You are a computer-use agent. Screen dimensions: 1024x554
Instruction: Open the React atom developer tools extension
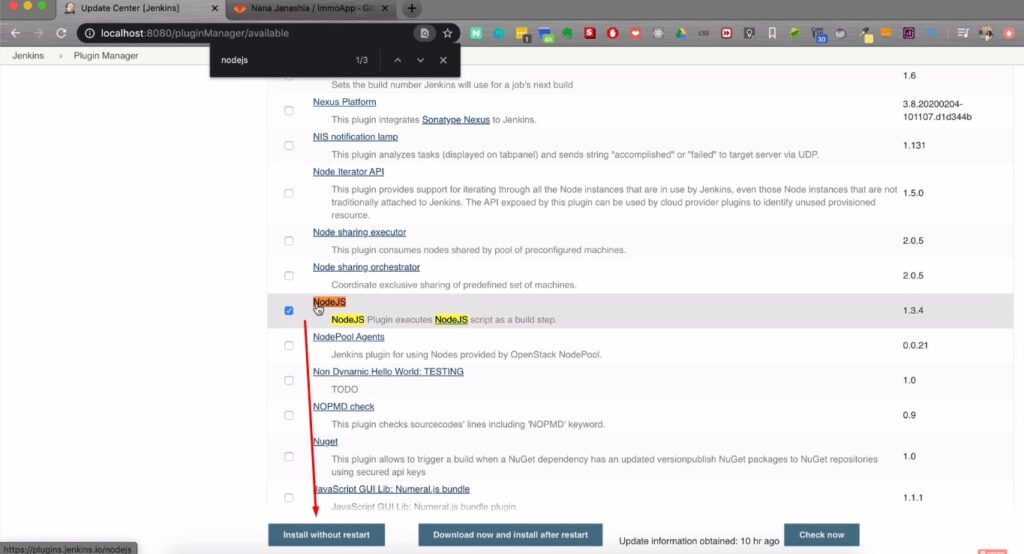click(x=658, y=33)
